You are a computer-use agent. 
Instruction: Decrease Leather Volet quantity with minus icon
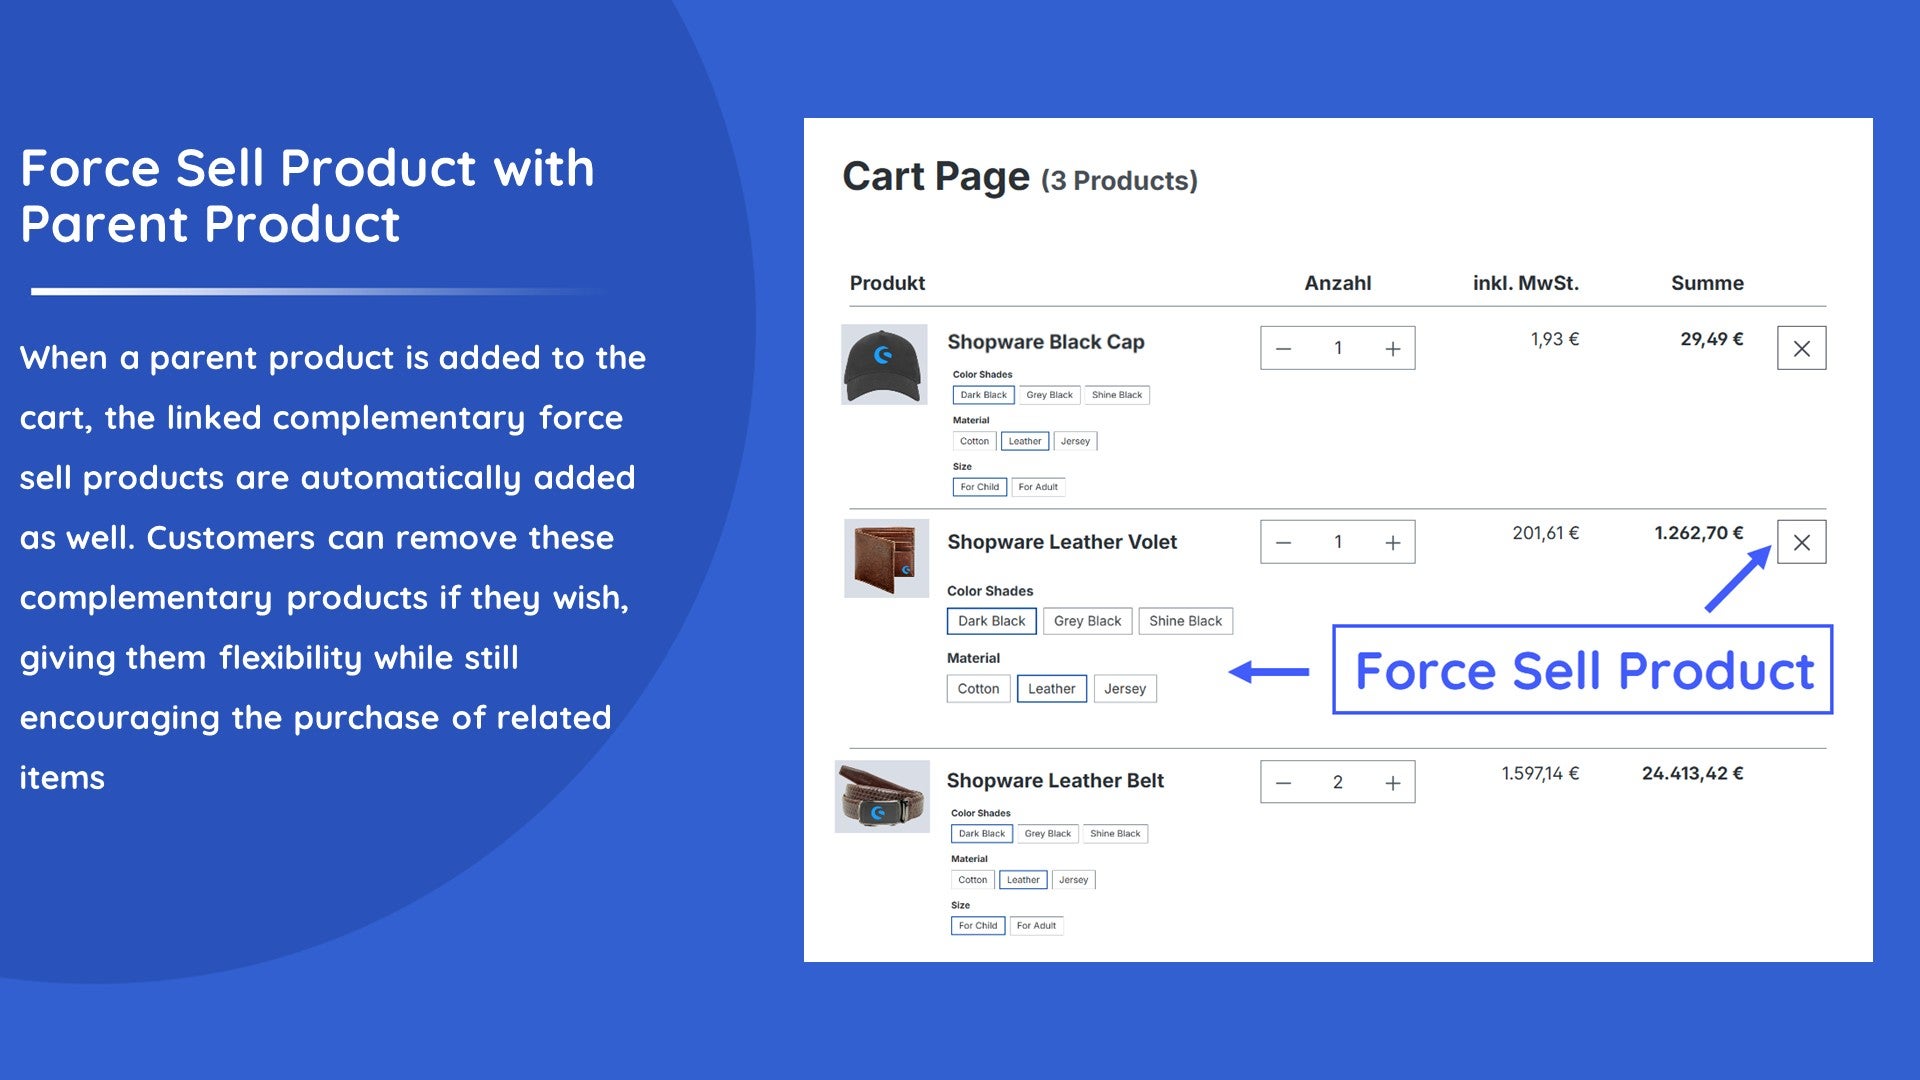coord(1284,542)
